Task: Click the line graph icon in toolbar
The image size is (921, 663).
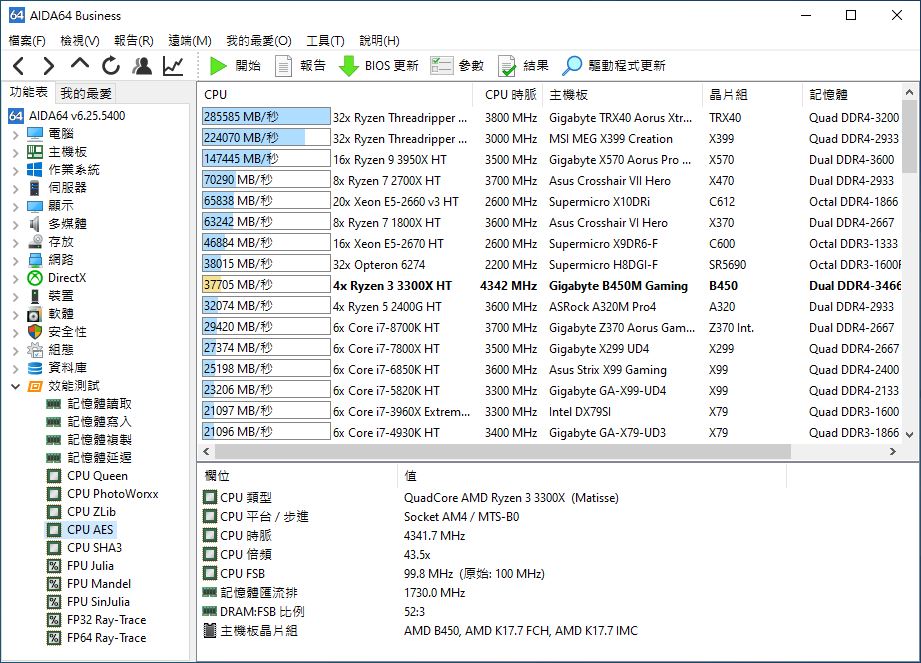Action: (x=173, y=66)
